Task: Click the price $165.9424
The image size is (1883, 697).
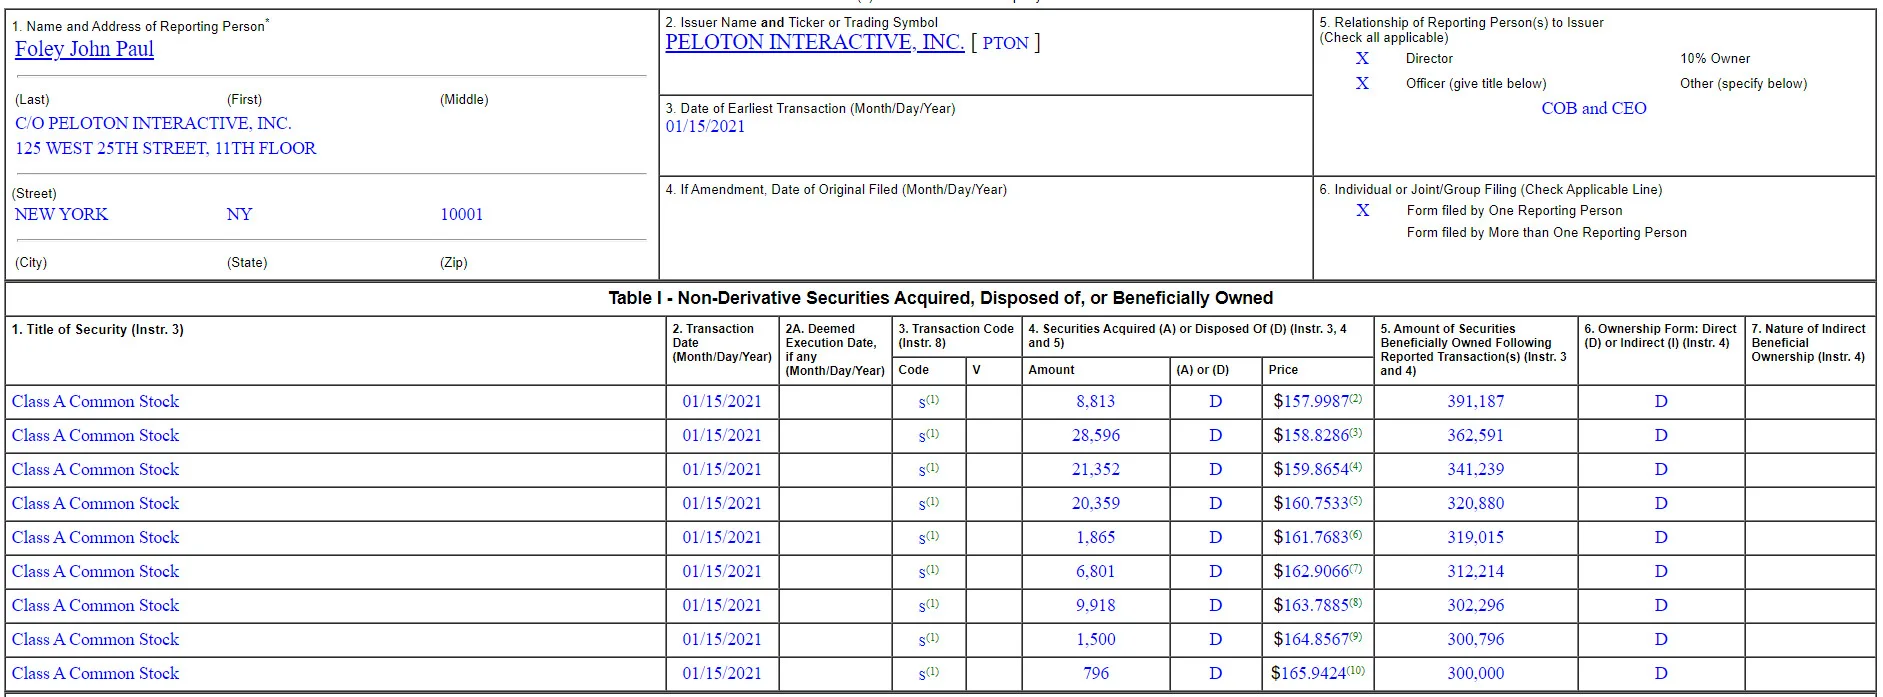Action: click(1308, 673)
